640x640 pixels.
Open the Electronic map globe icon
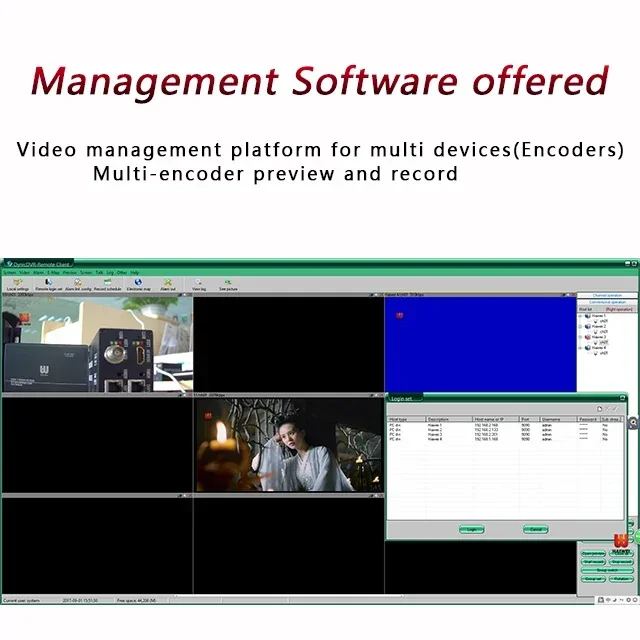[138, 284]
